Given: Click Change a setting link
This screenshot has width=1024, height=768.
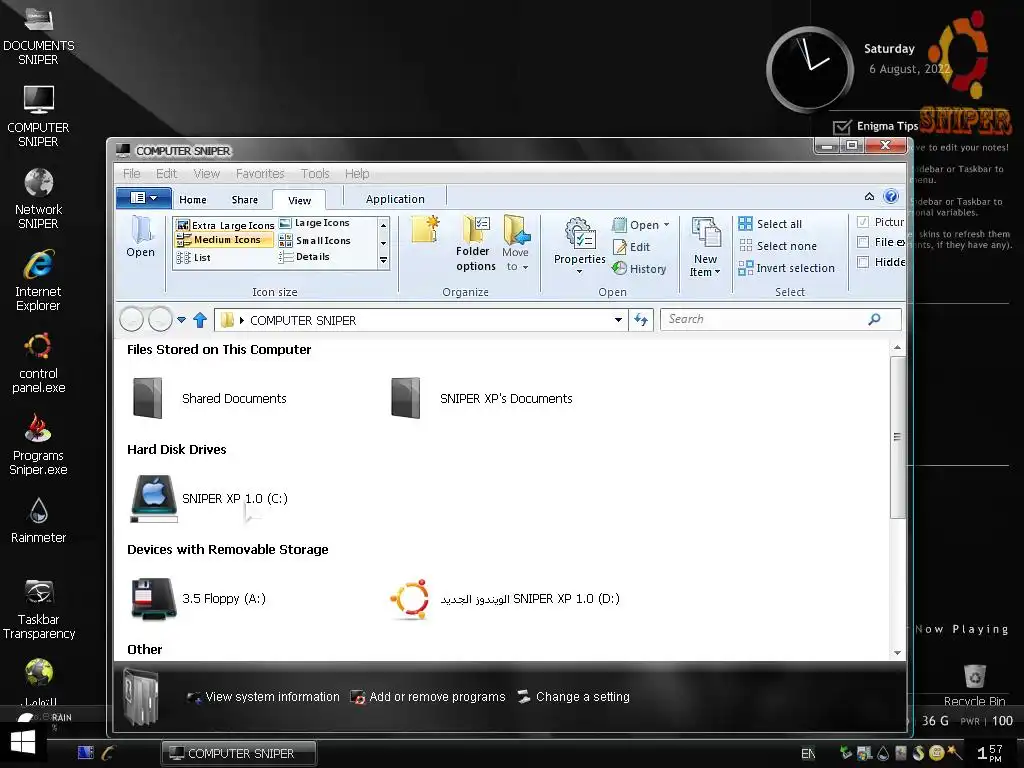Looking at the screenshot, I should (x=573, y=697).
